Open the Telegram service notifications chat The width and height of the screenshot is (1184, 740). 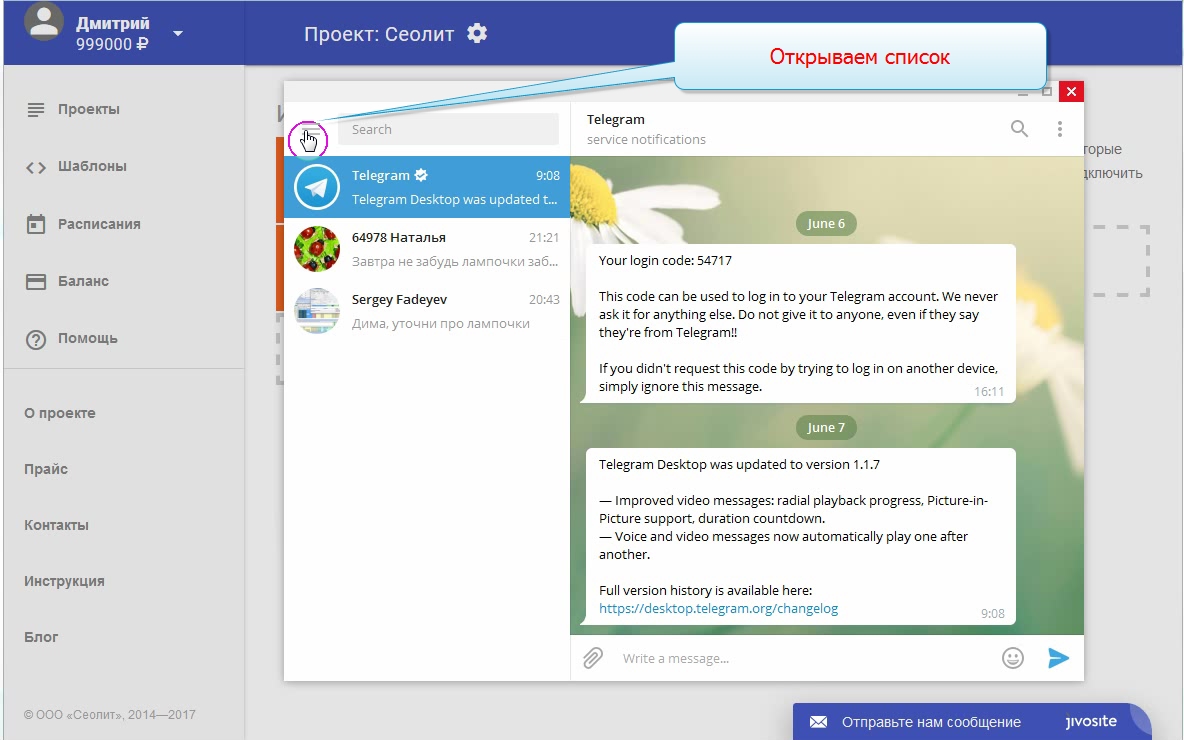(x=427, y=187)
